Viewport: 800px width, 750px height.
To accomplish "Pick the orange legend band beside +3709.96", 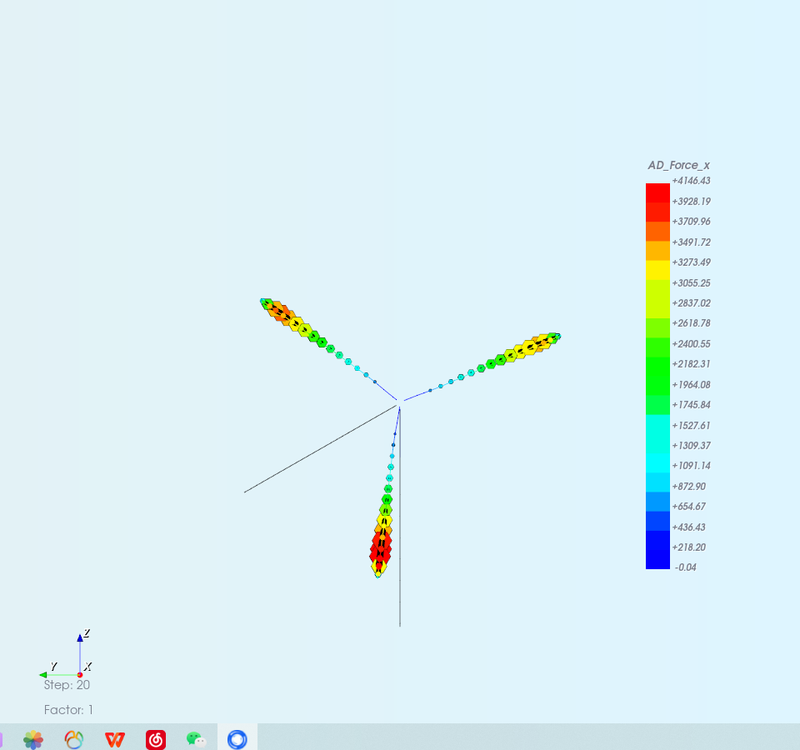I will coord(658,231).
